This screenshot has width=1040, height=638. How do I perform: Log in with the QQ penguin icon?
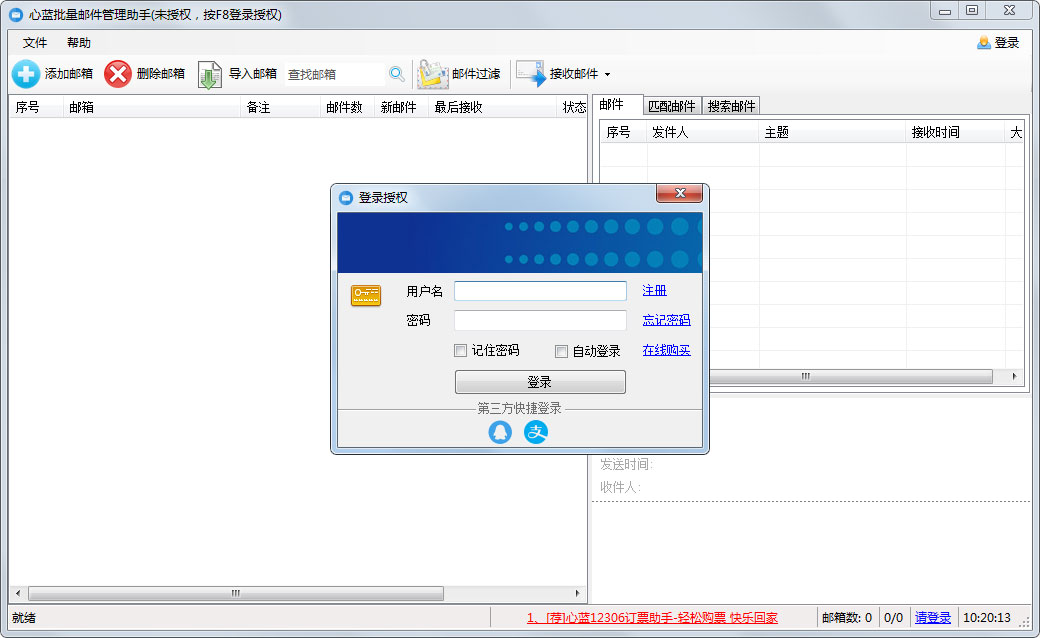point(500,433)
